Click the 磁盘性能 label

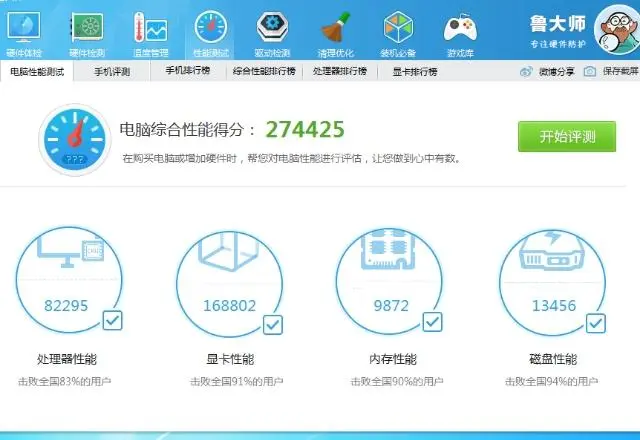[x=553, y=359]
